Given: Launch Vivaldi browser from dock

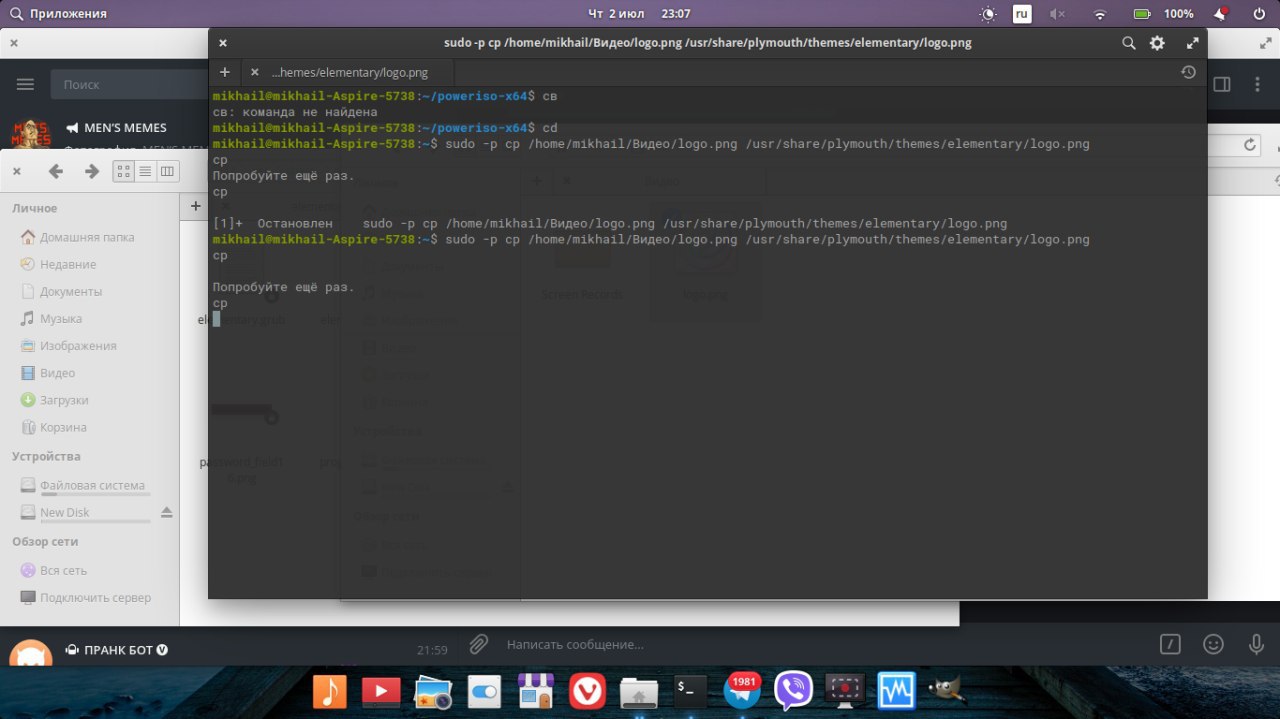Looking at the screenshot, I should click(x=587, y=691).
